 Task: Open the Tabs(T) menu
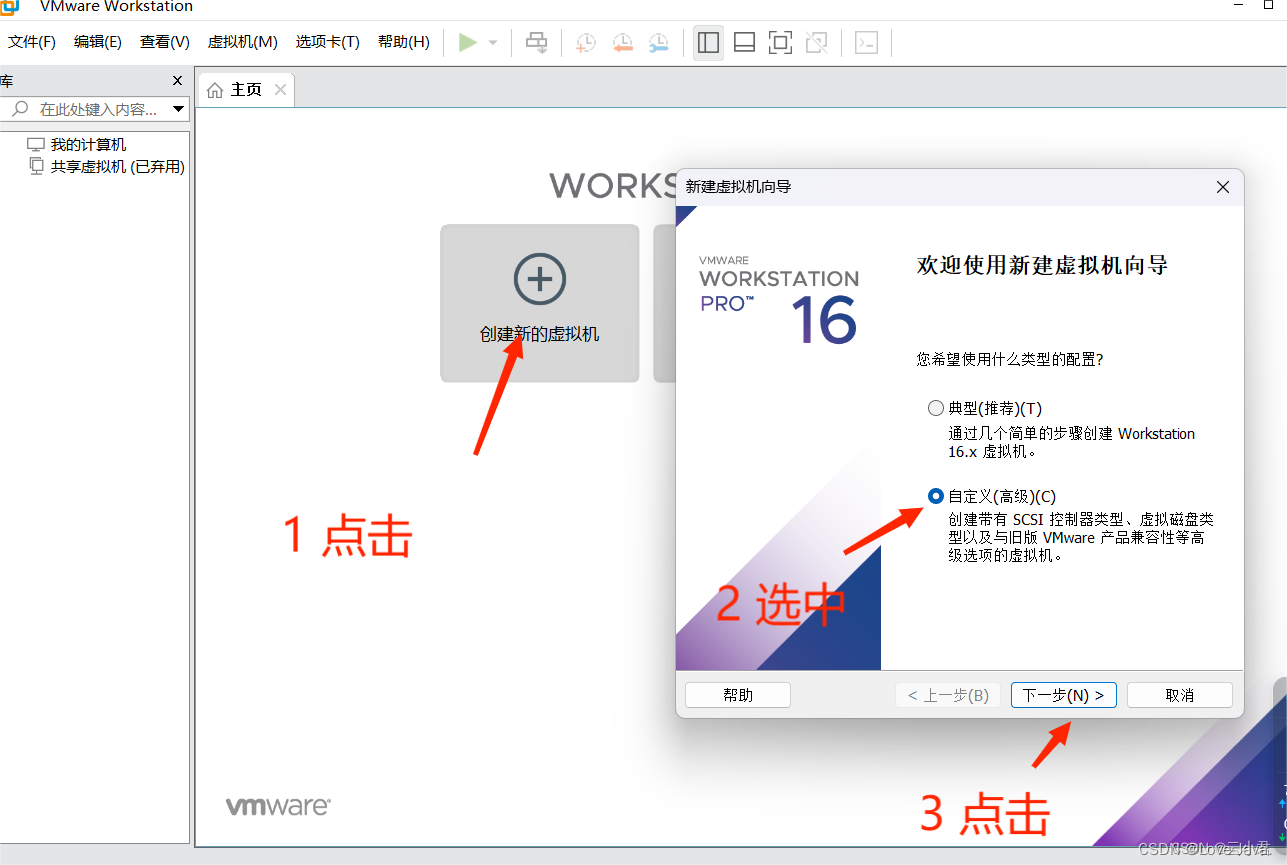click(x=327, y=42)
